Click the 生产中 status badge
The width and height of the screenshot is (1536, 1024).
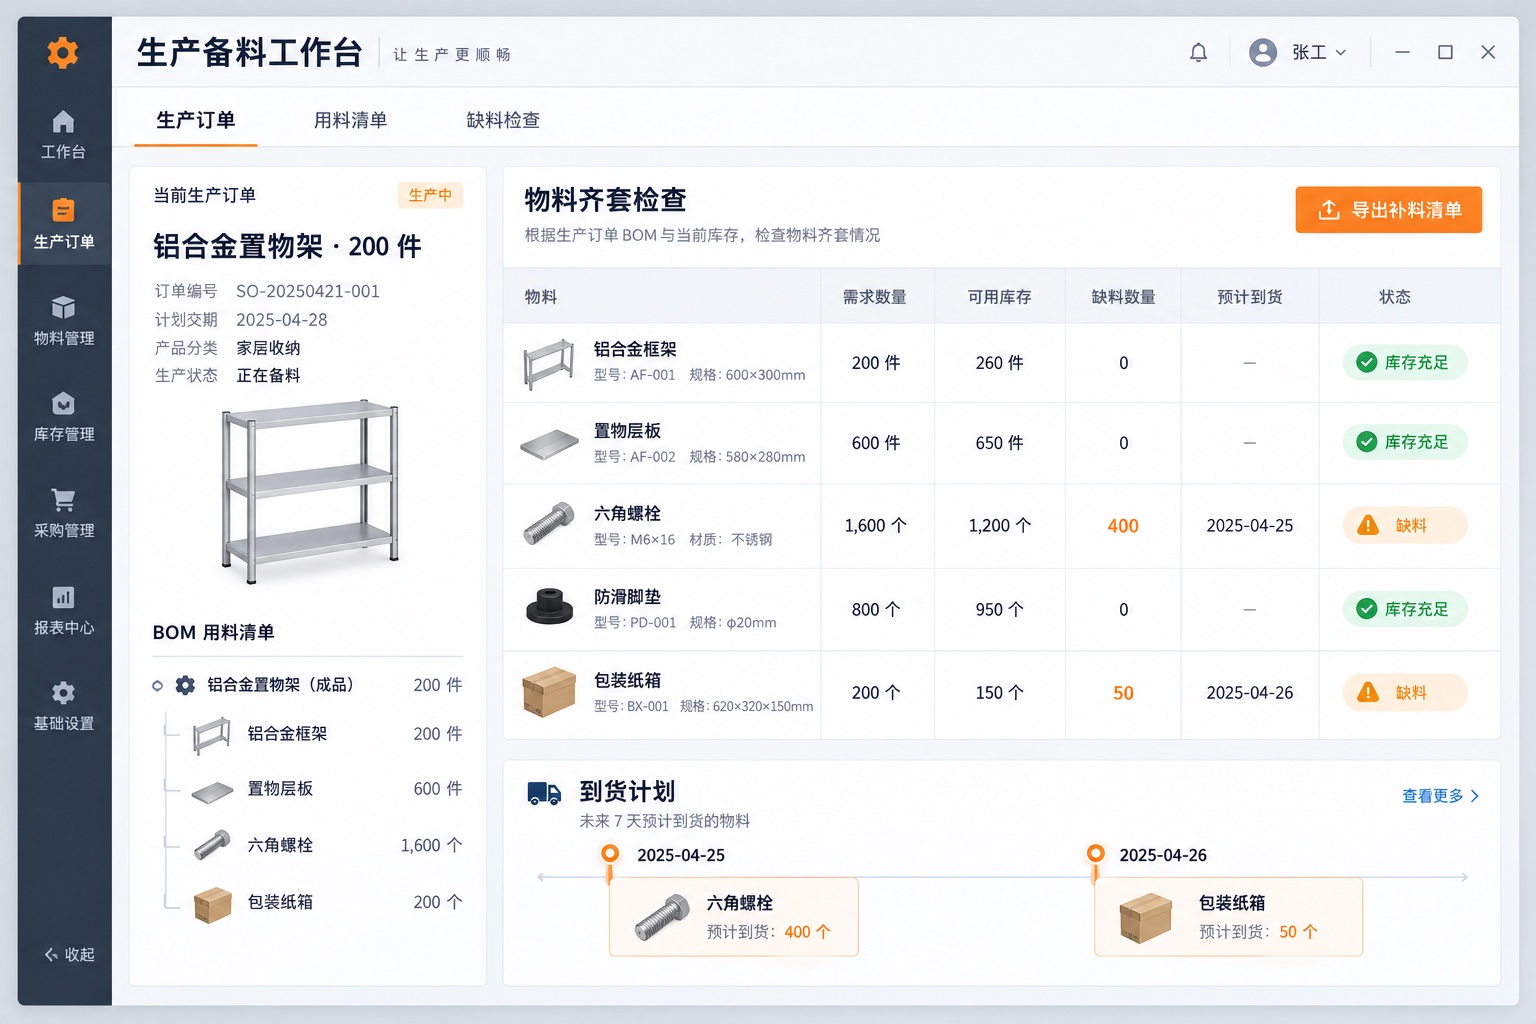[x=430, y=195]
